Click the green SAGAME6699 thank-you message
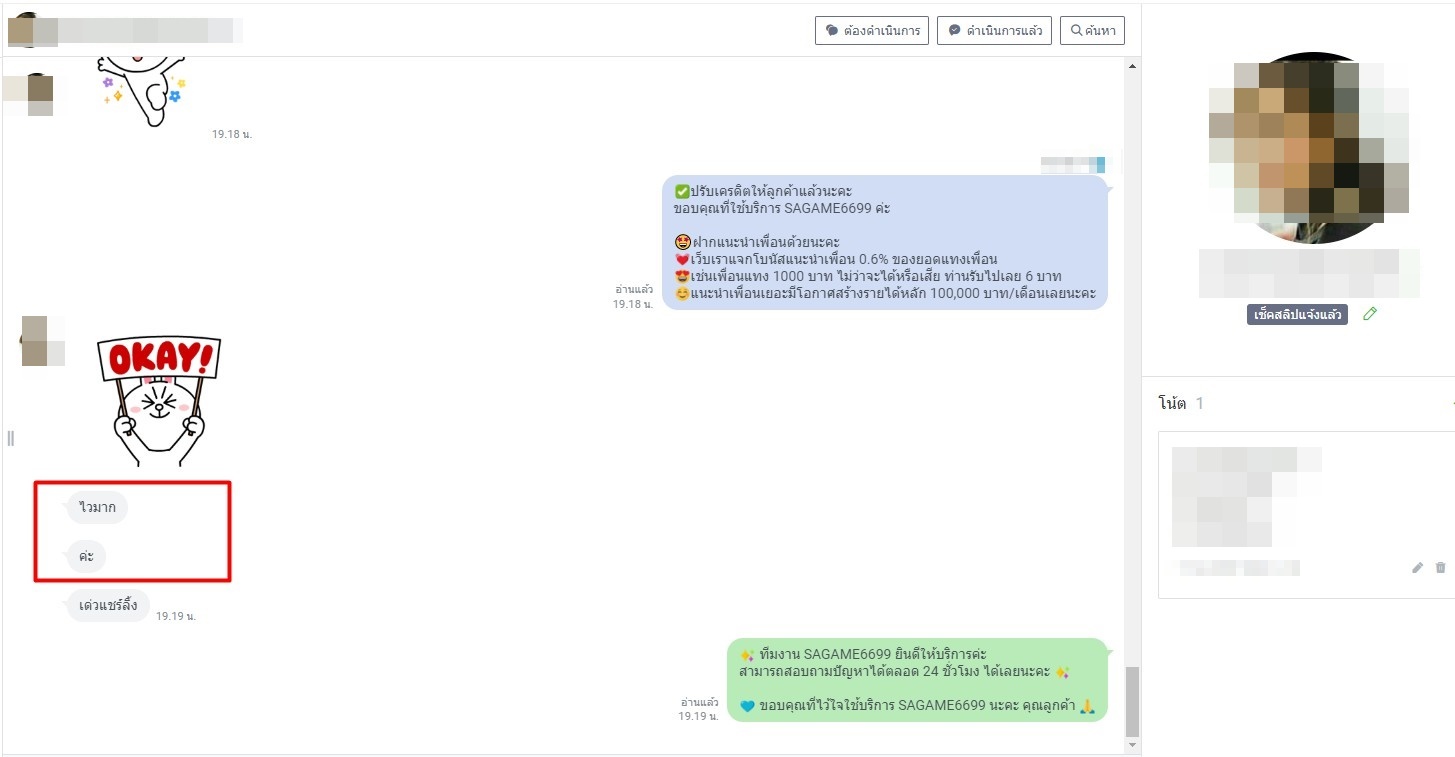The width and height of the screenshot is (1455, 757). [917, 680]
